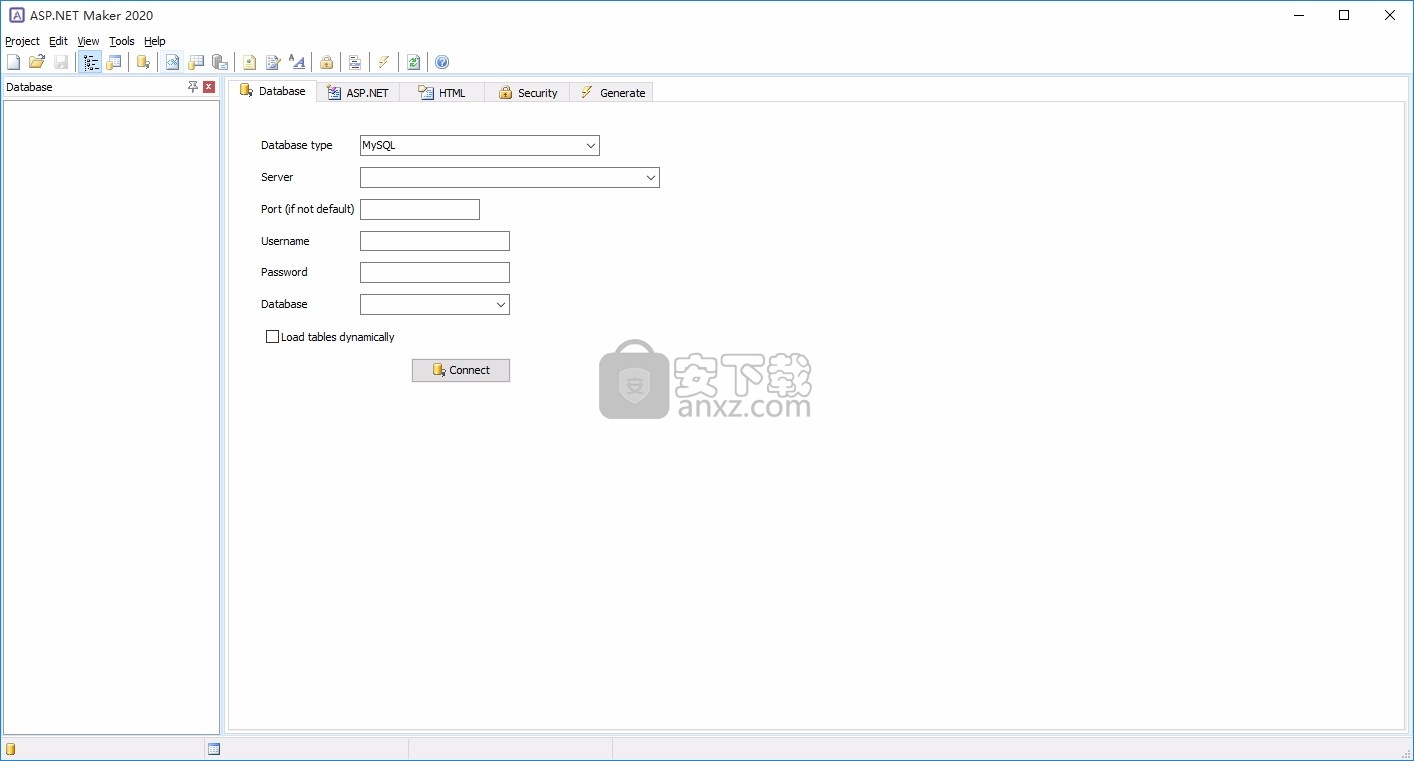Click the font letter A toolbar icon
This screenshot has width=1414, height=761.
[x=297, y=62]
